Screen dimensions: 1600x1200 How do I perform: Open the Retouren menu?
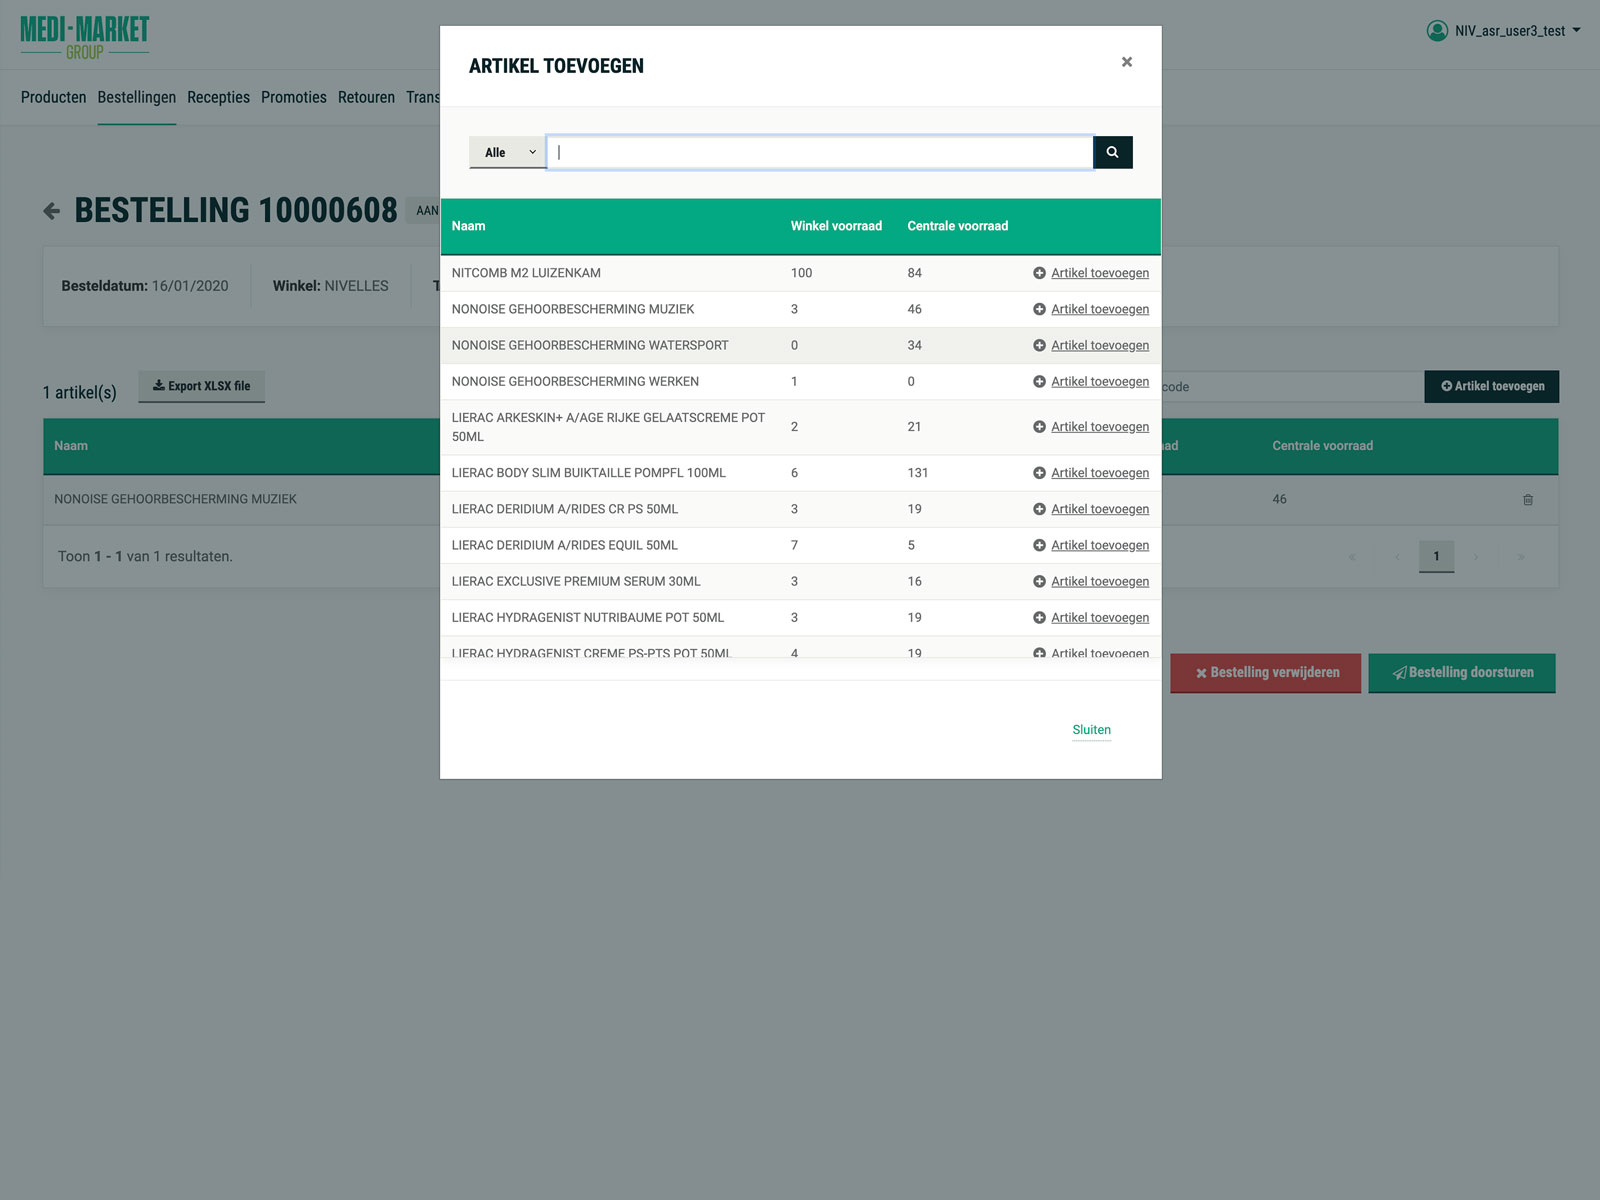tap(366, 97)
